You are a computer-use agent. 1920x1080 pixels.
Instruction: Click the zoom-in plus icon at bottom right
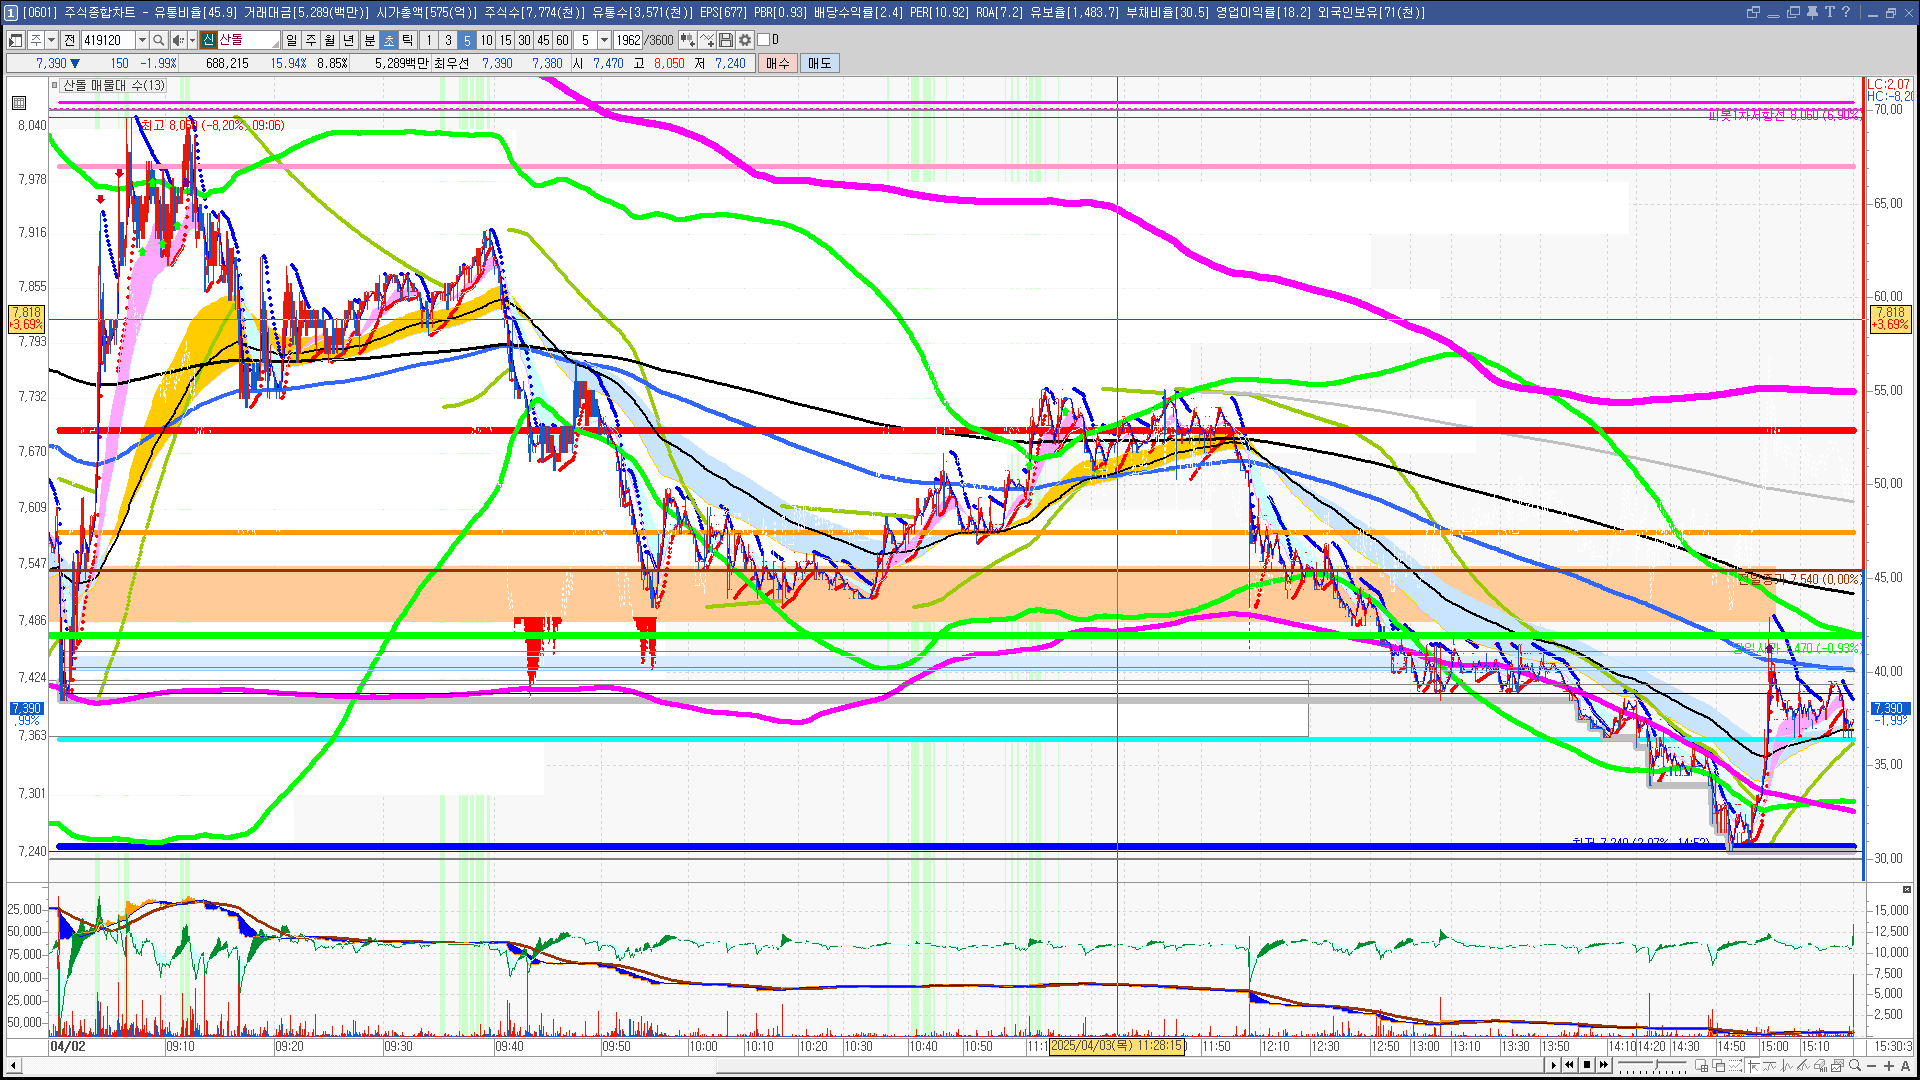[x=1889, y=1066]
